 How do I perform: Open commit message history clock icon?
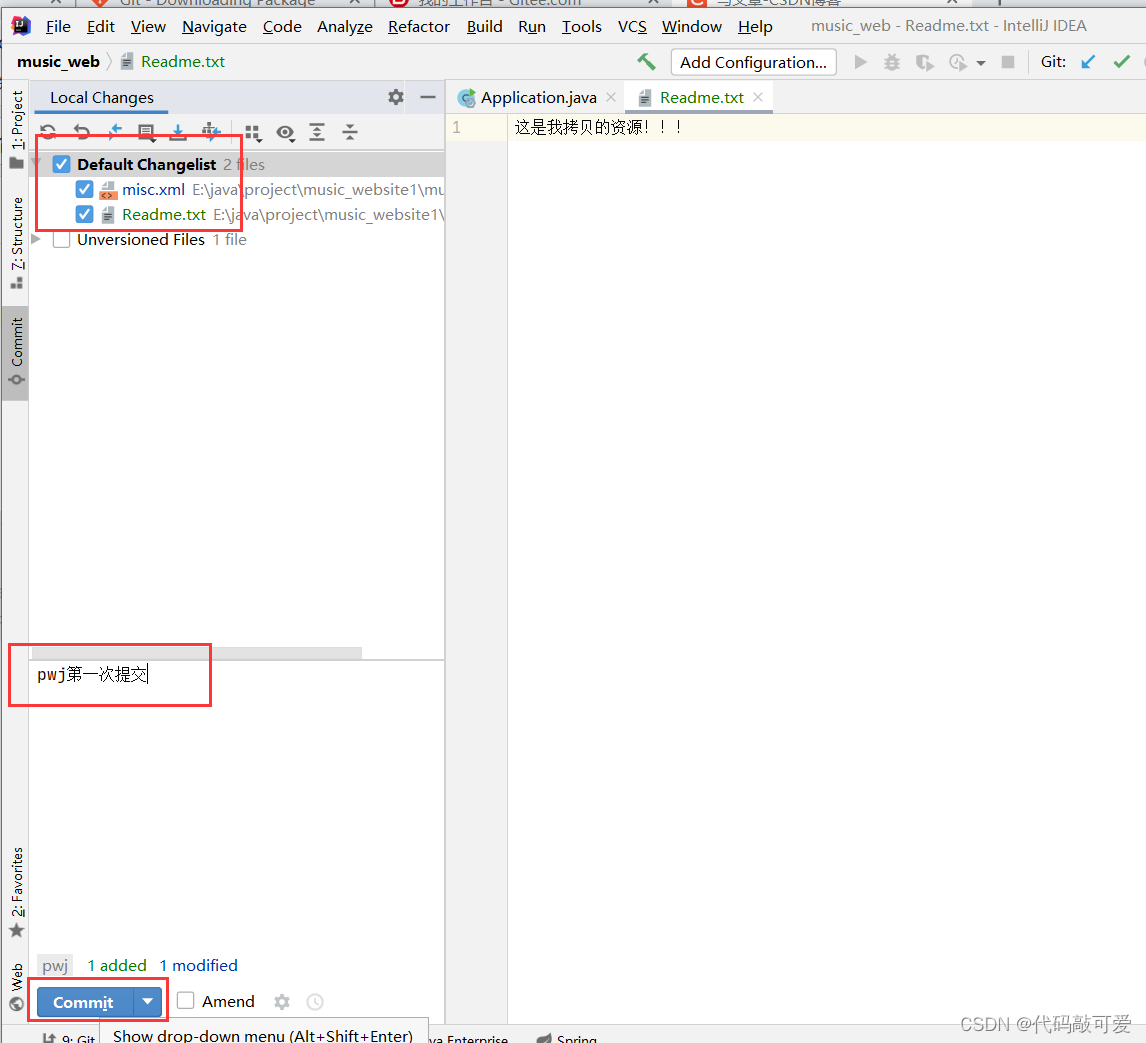[x=315, y=1002]
